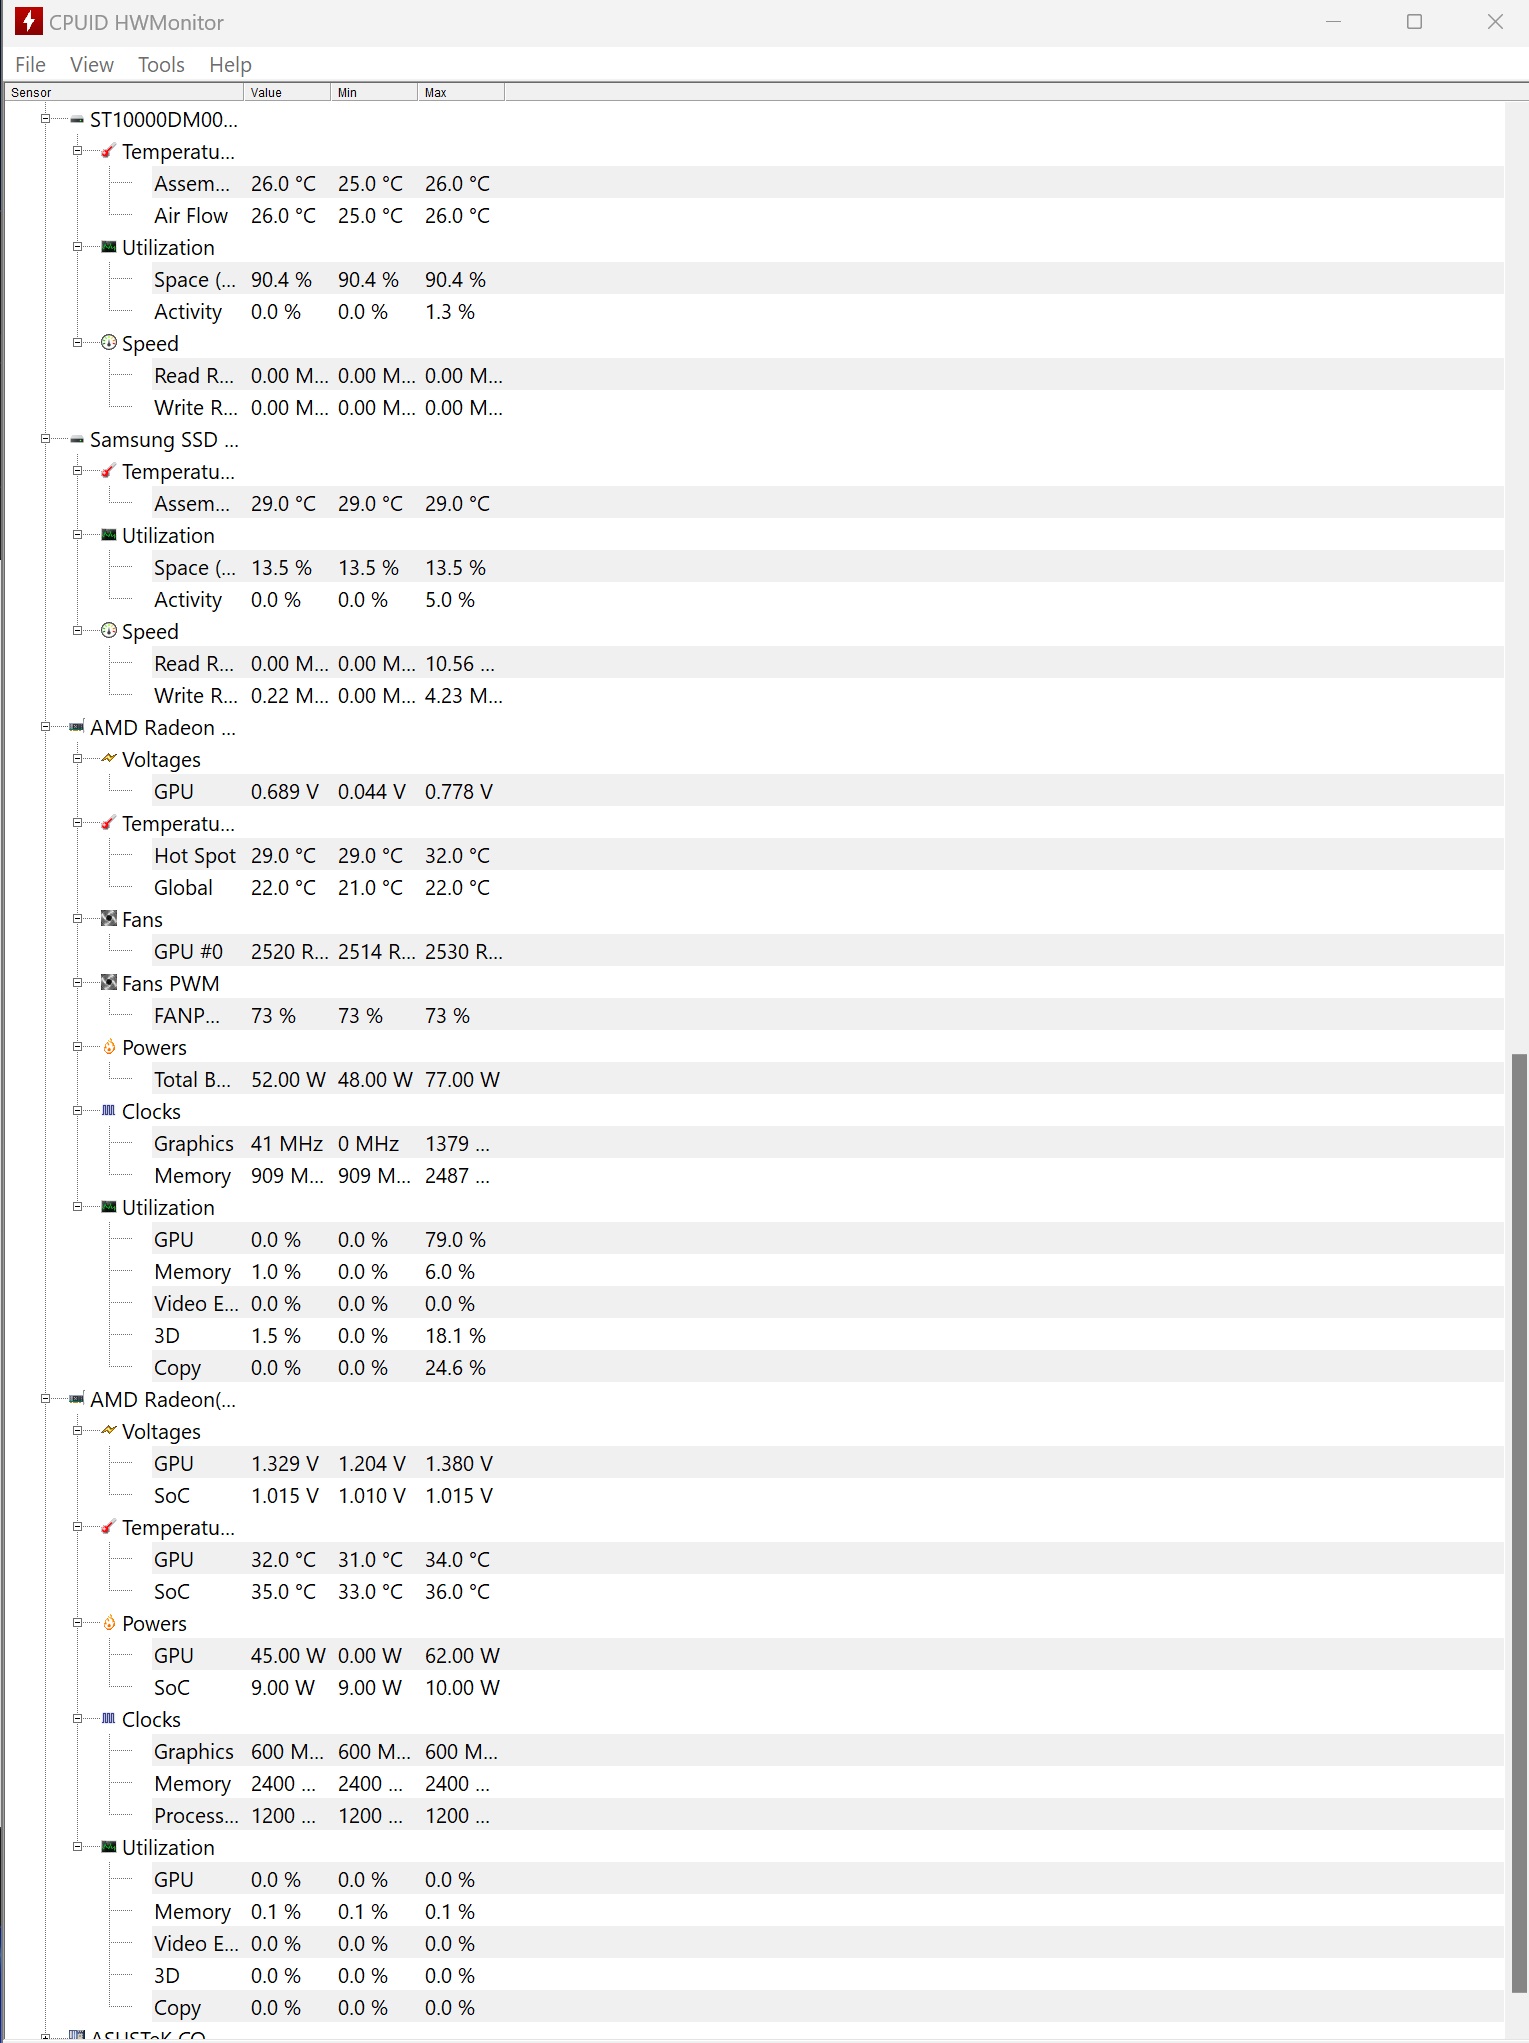Click ST10000DM00 Utilization chip icon

(109, 247)
